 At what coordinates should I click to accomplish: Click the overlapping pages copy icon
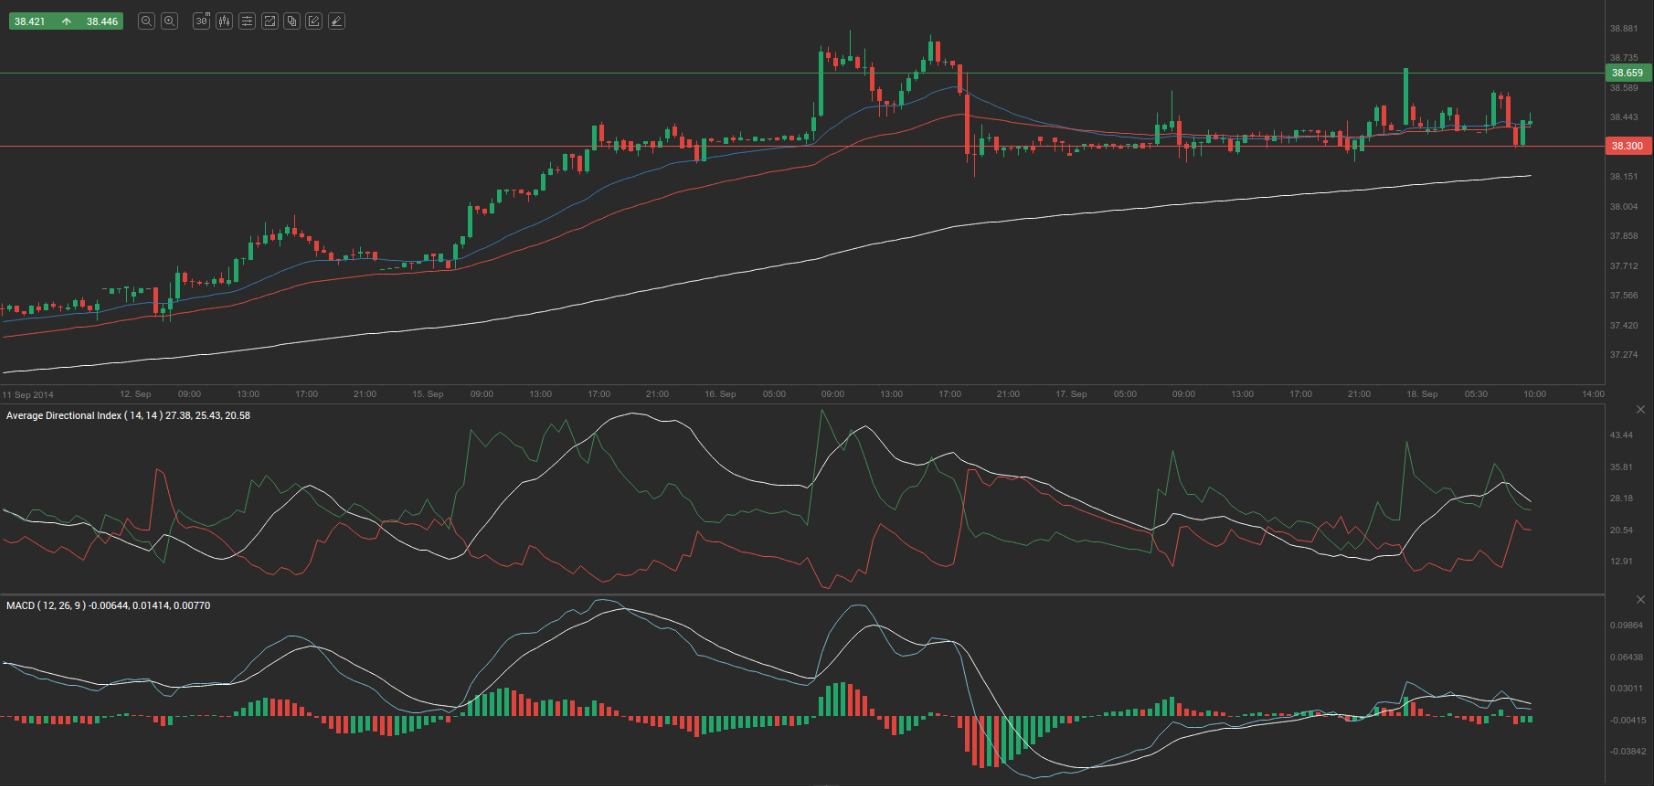292,21
